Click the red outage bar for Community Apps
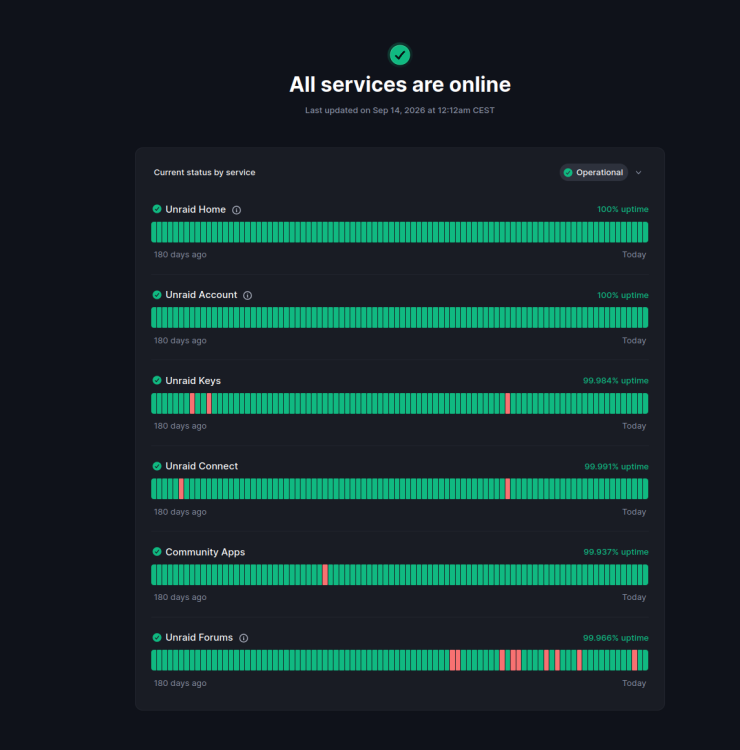Image resolution: width=740 pixels, height=750 pixels. click(x=325, y=575)
